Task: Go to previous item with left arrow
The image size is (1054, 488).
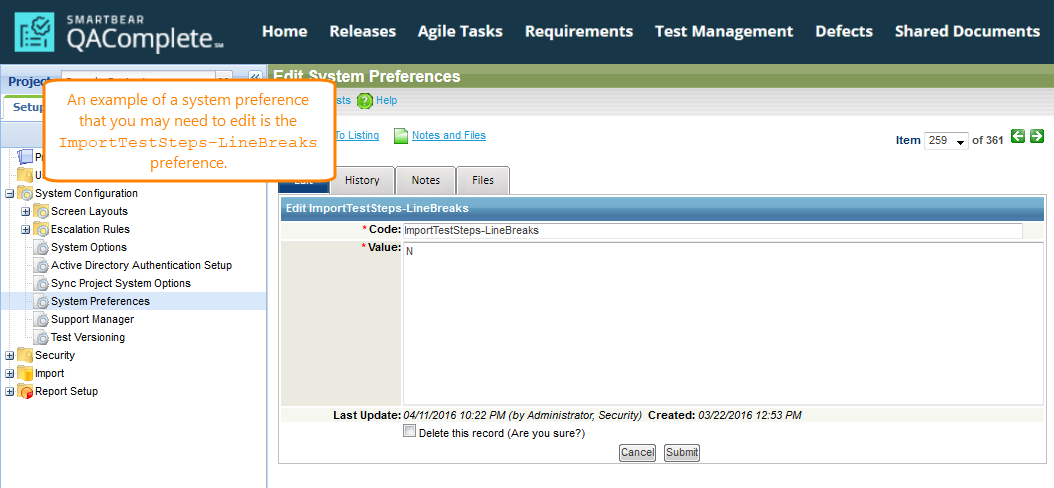Action: click(x=1018, y=136)
